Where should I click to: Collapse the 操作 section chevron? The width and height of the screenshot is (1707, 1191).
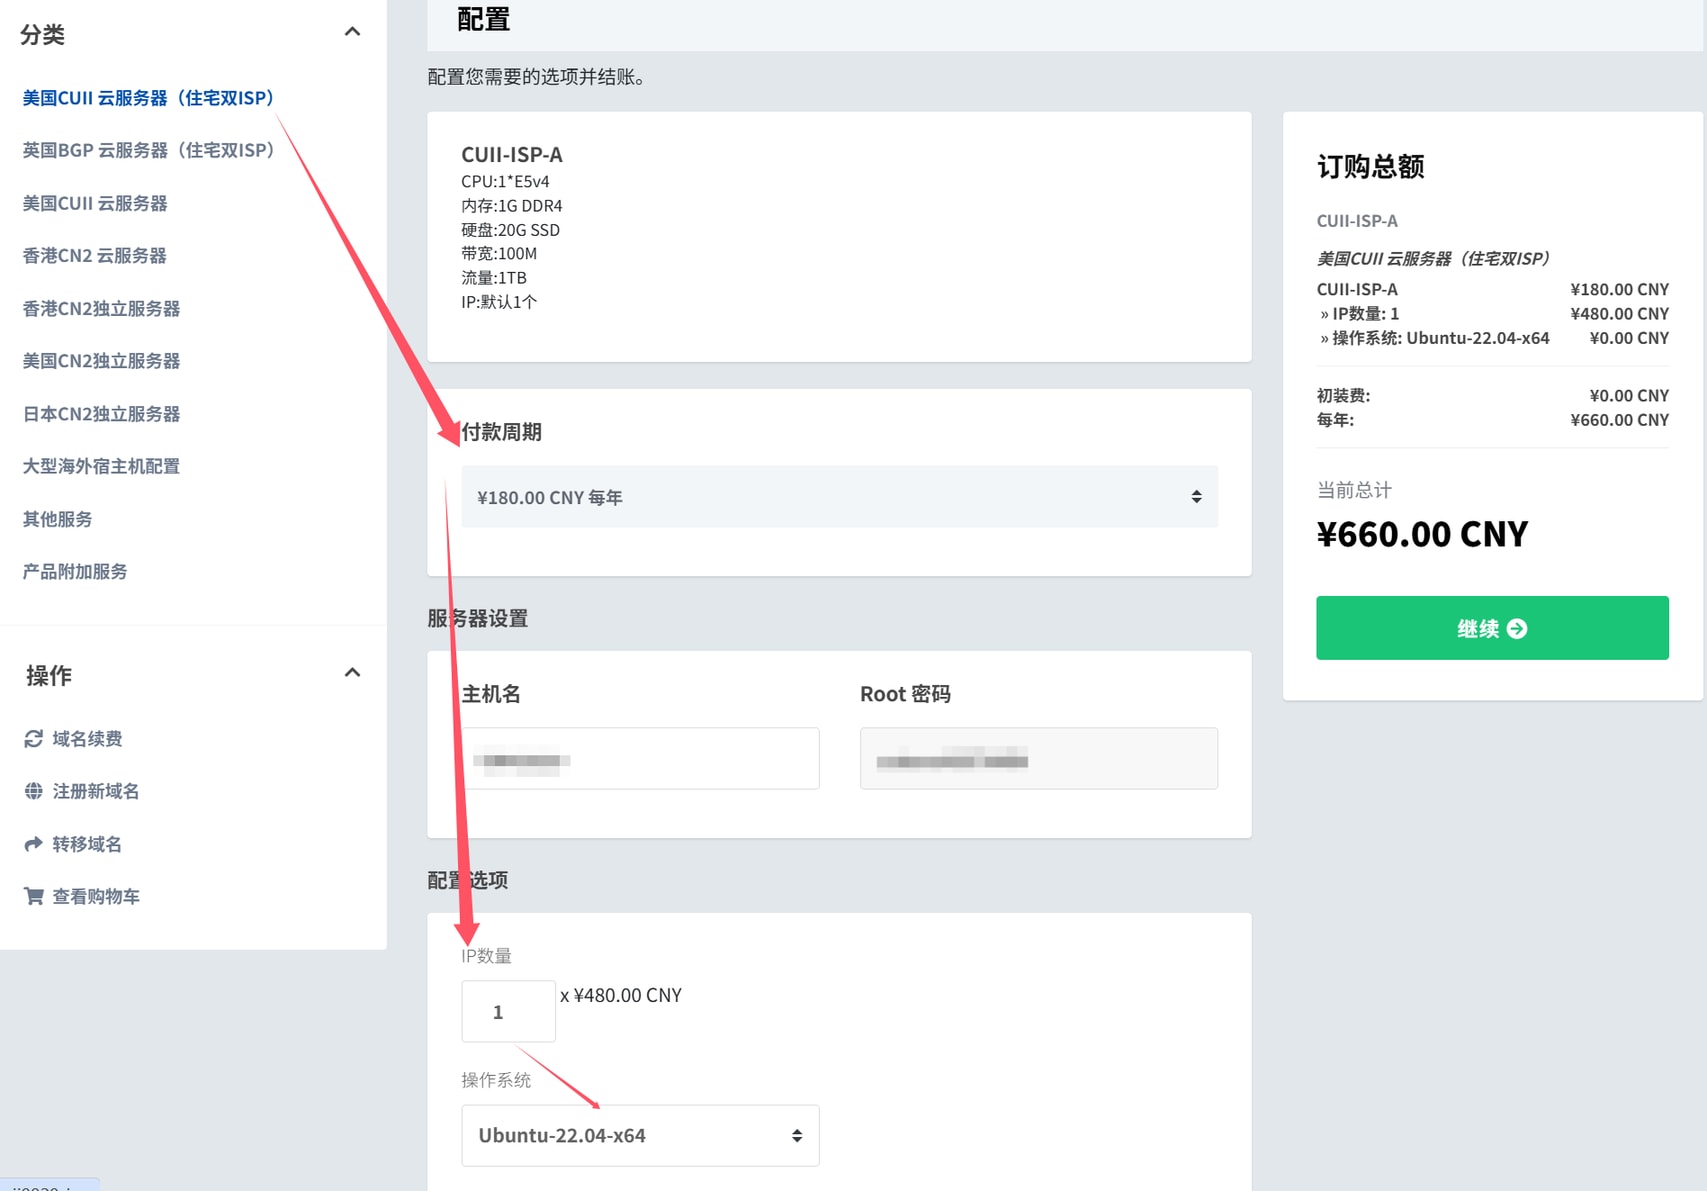[x=352, y=673]
